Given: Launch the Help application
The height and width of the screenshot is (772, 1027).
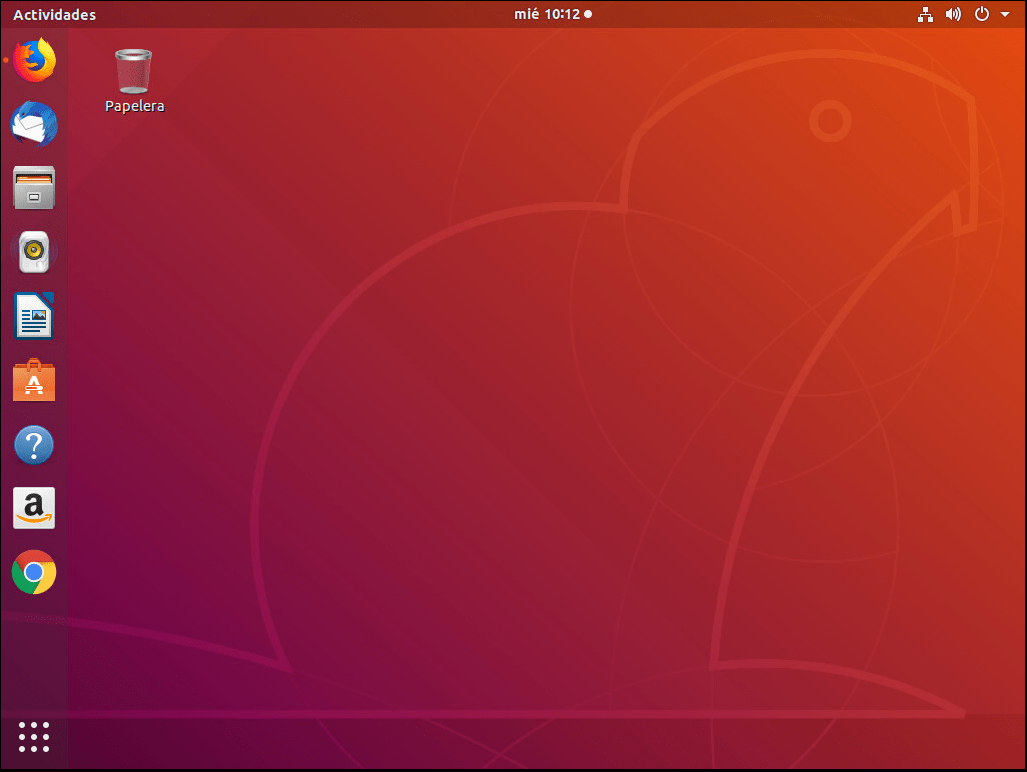Looking at the screenshot, I should (x=33, y=444).
